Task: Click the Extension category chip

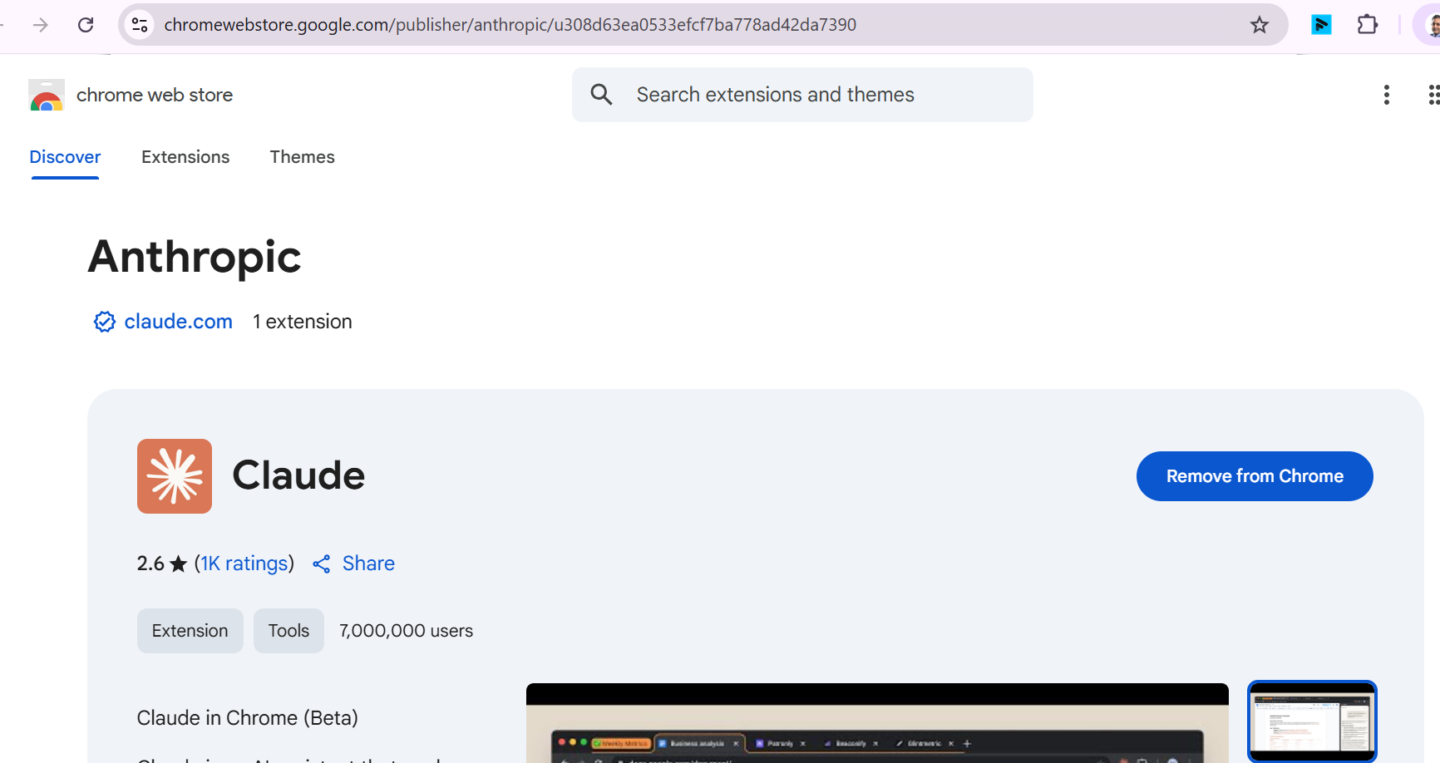Action: pyautogui.click(x=190, y=631)
